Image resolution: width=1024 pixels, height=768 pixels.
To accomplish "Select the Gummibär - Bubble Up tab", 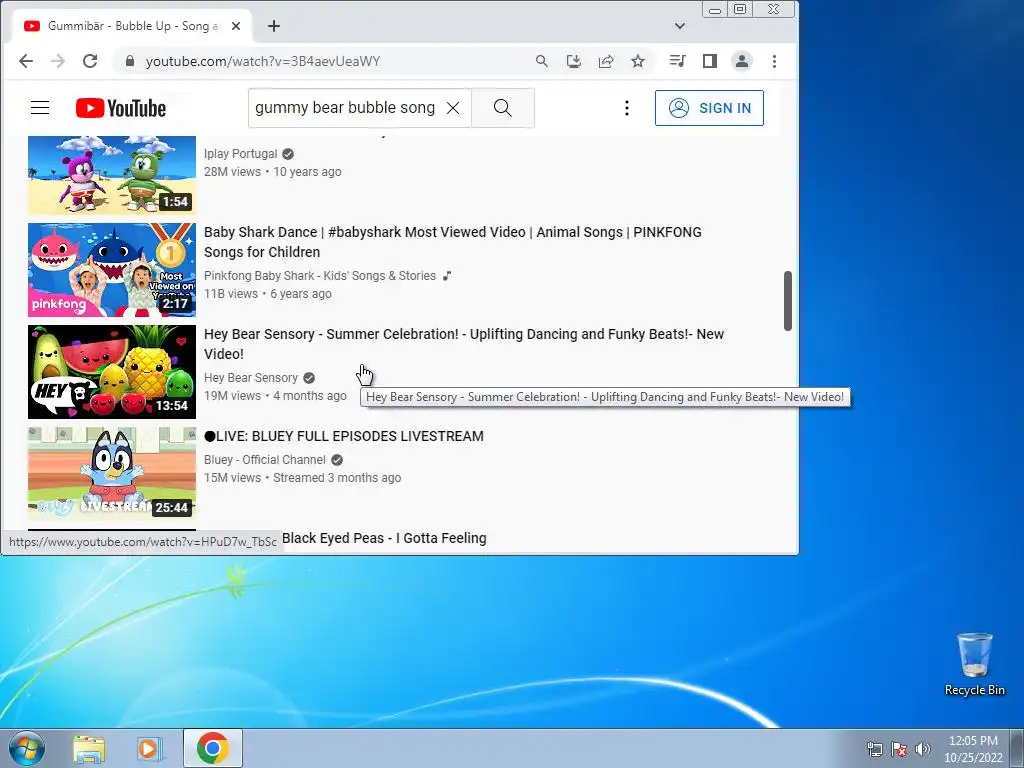I will pyautogui.click(x=133, y=26).
